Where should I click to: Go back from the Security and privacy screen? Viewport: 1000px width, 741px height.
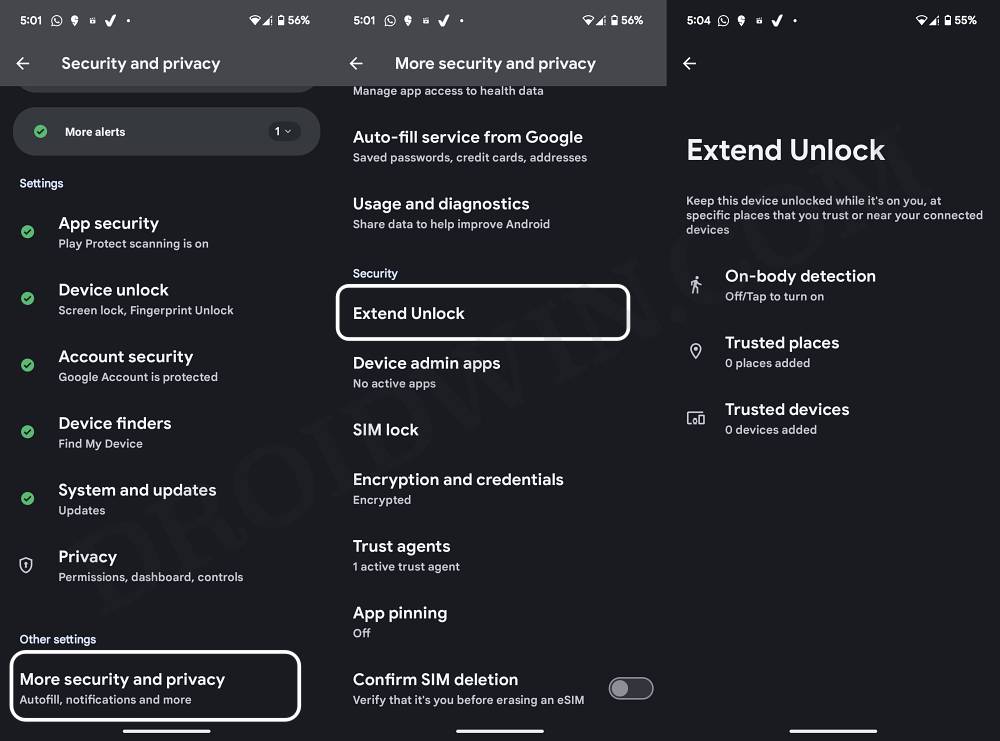pos(22,63)
